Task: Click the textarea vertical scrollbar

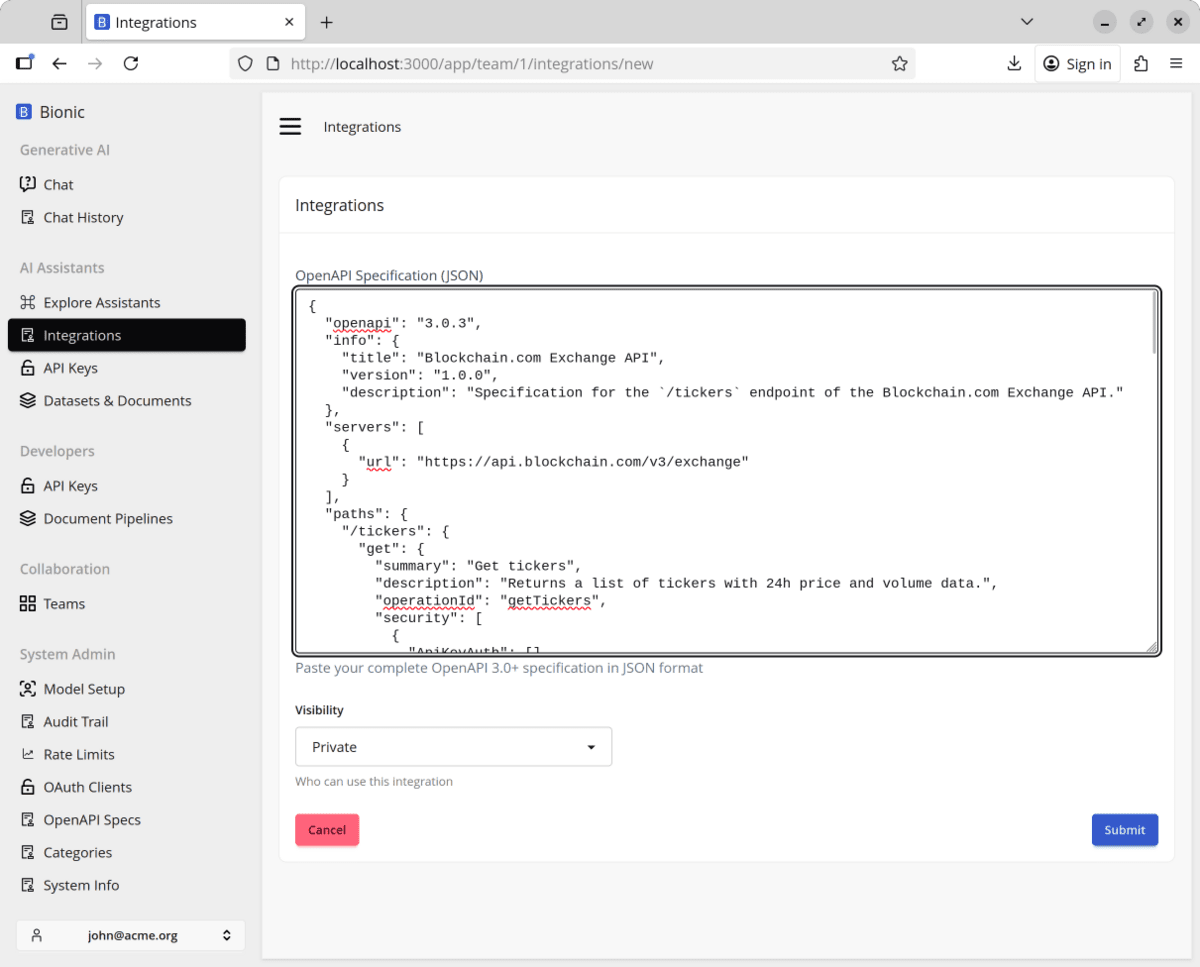Action: click(1153, 324)
